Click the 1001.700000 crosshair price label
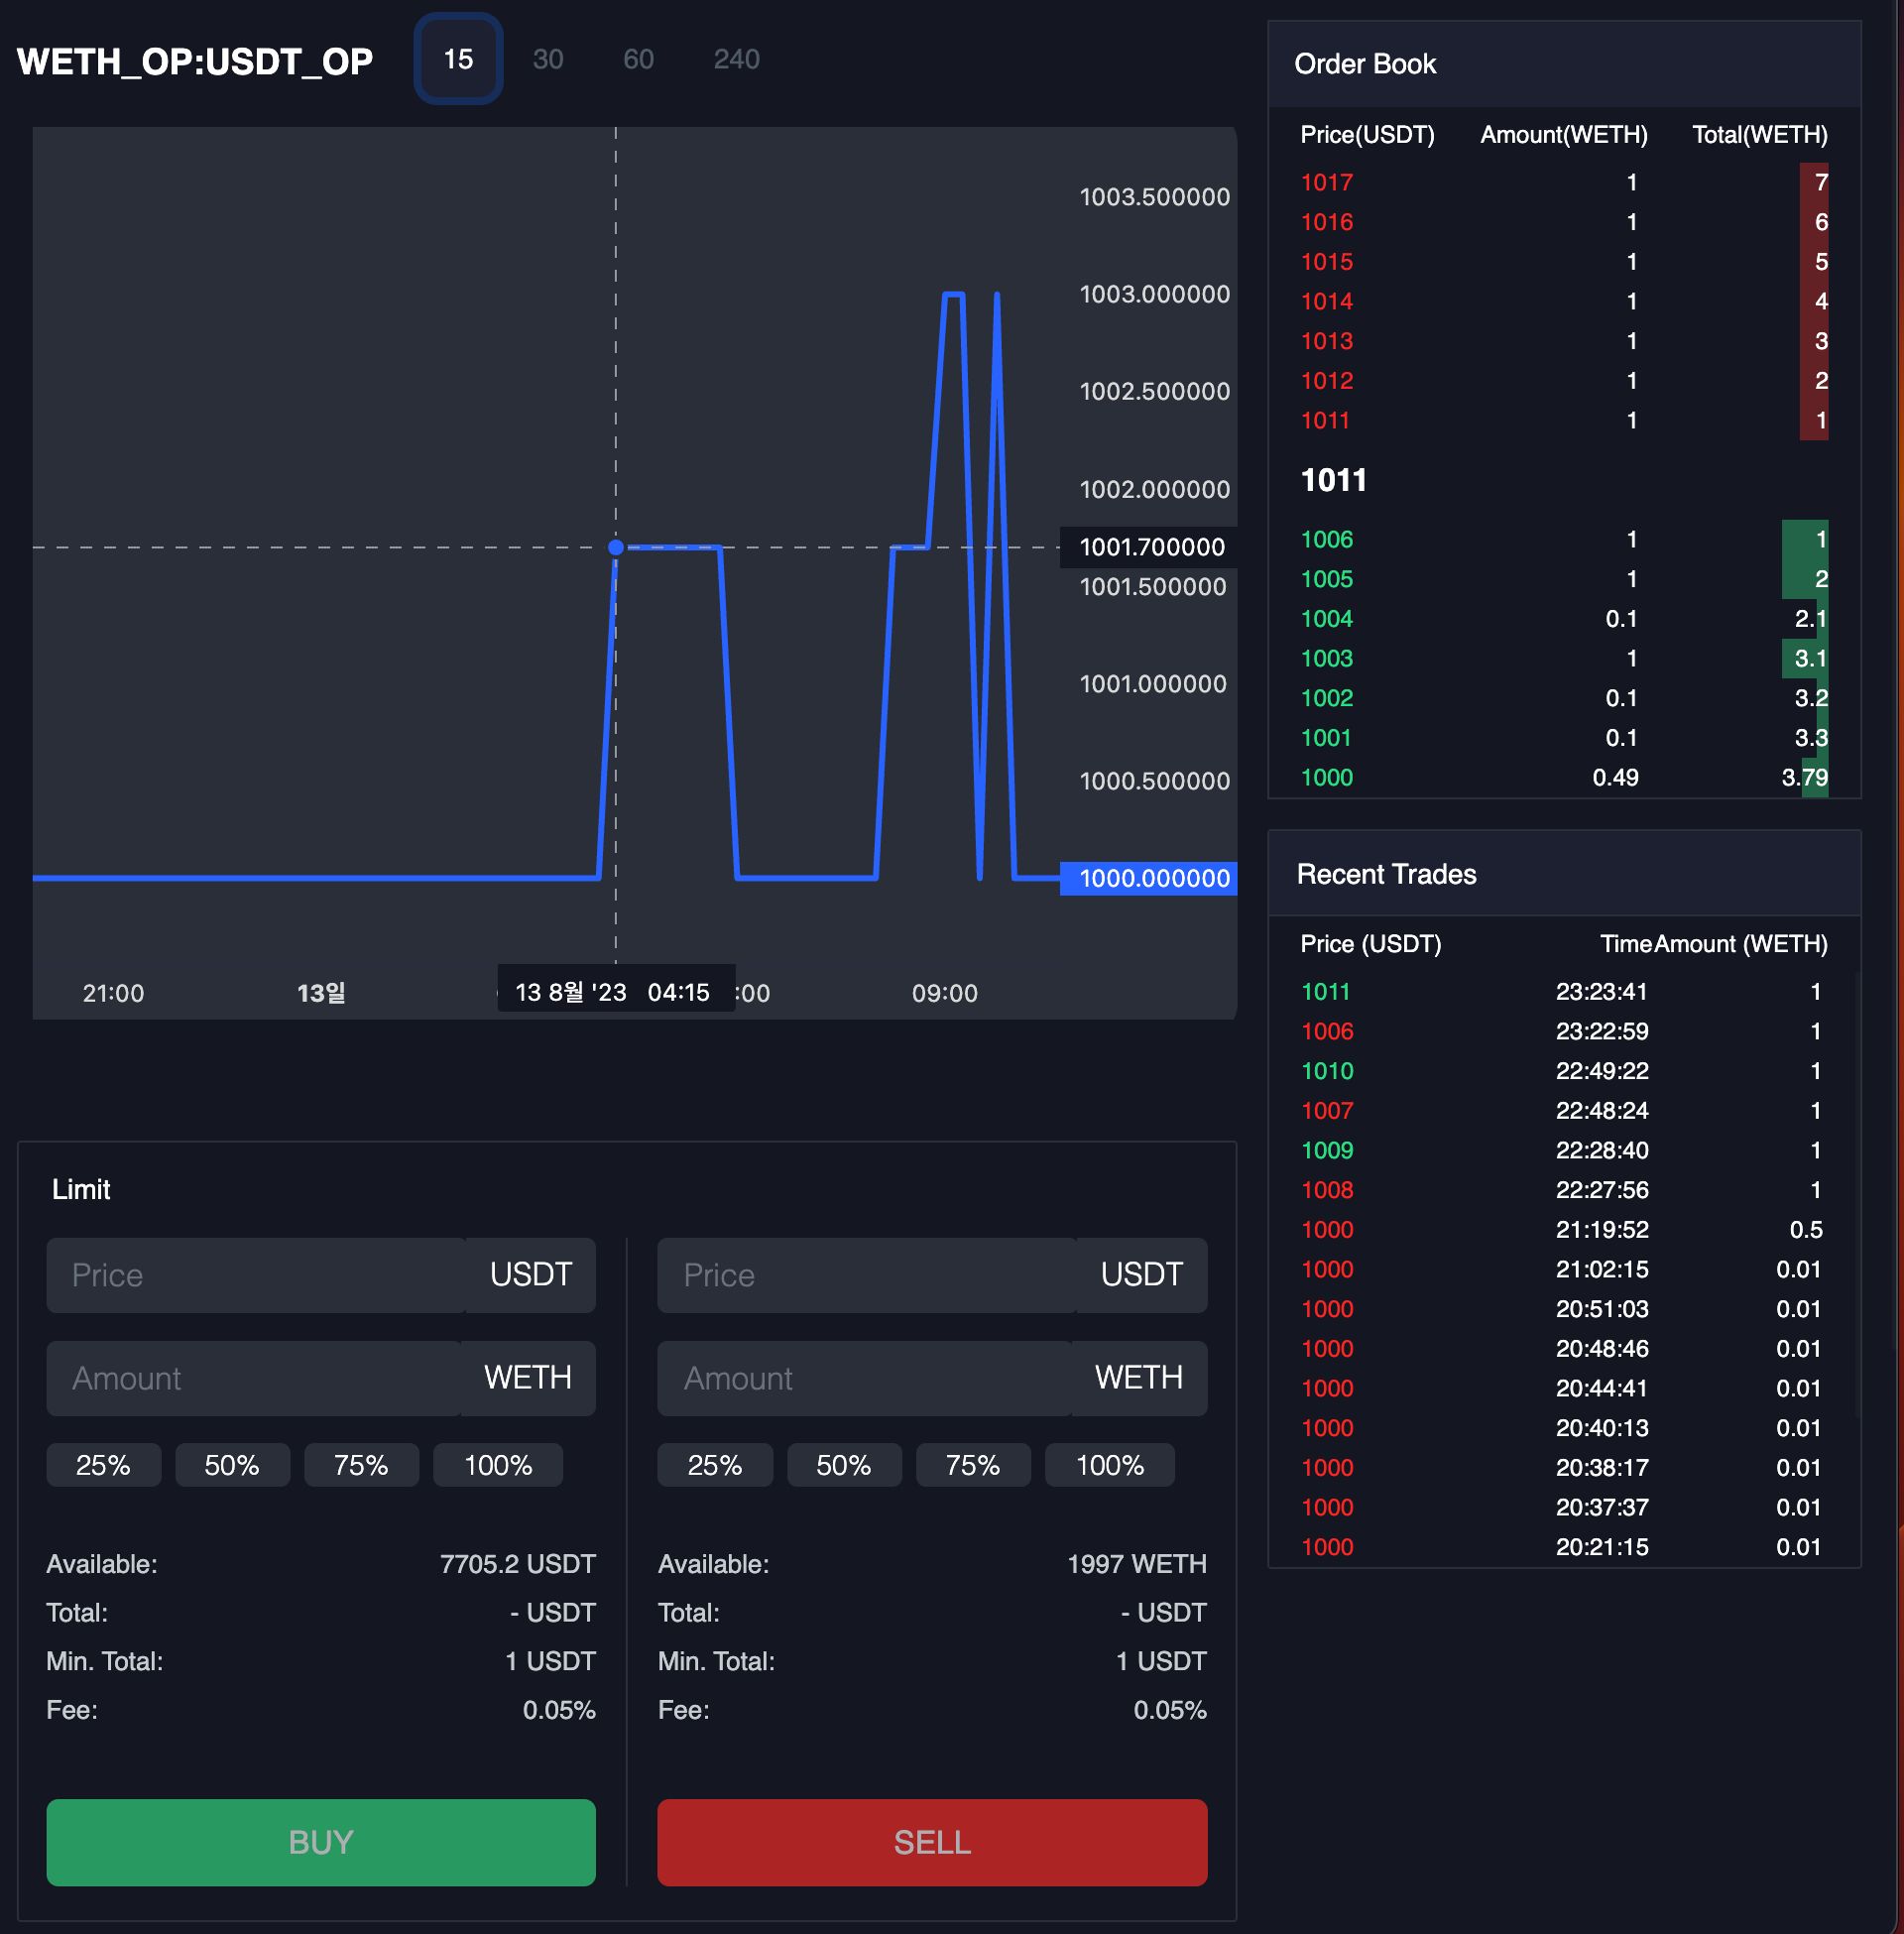1904x1934 pixels. pos(1148,547)
